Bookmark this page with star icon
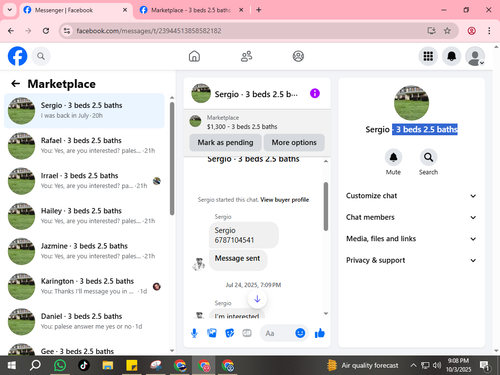Image resolution: width=500 pixels, height=375 pixels. click(x=447, y=31)
